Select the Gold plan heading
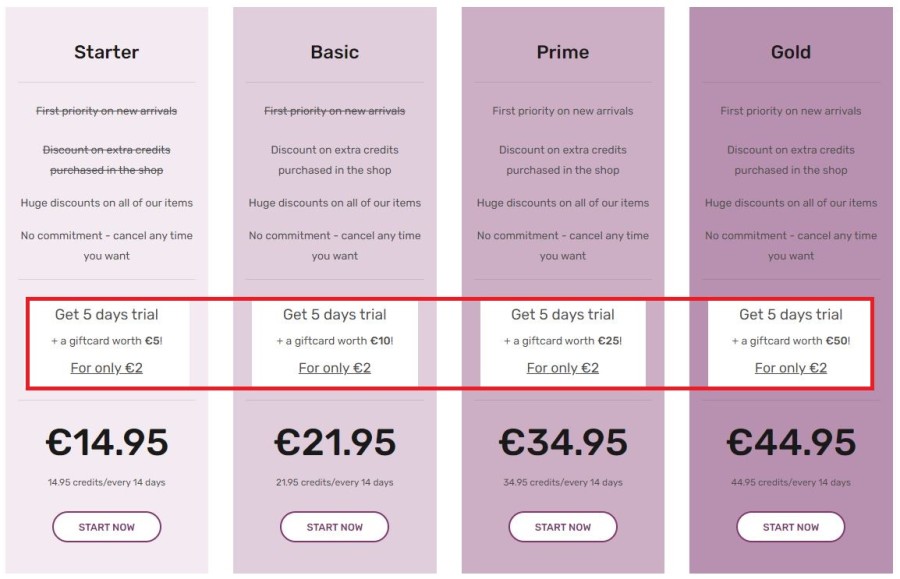Image resolution: width=900 pixels, height=579 pixels. (x=790, y=52)
